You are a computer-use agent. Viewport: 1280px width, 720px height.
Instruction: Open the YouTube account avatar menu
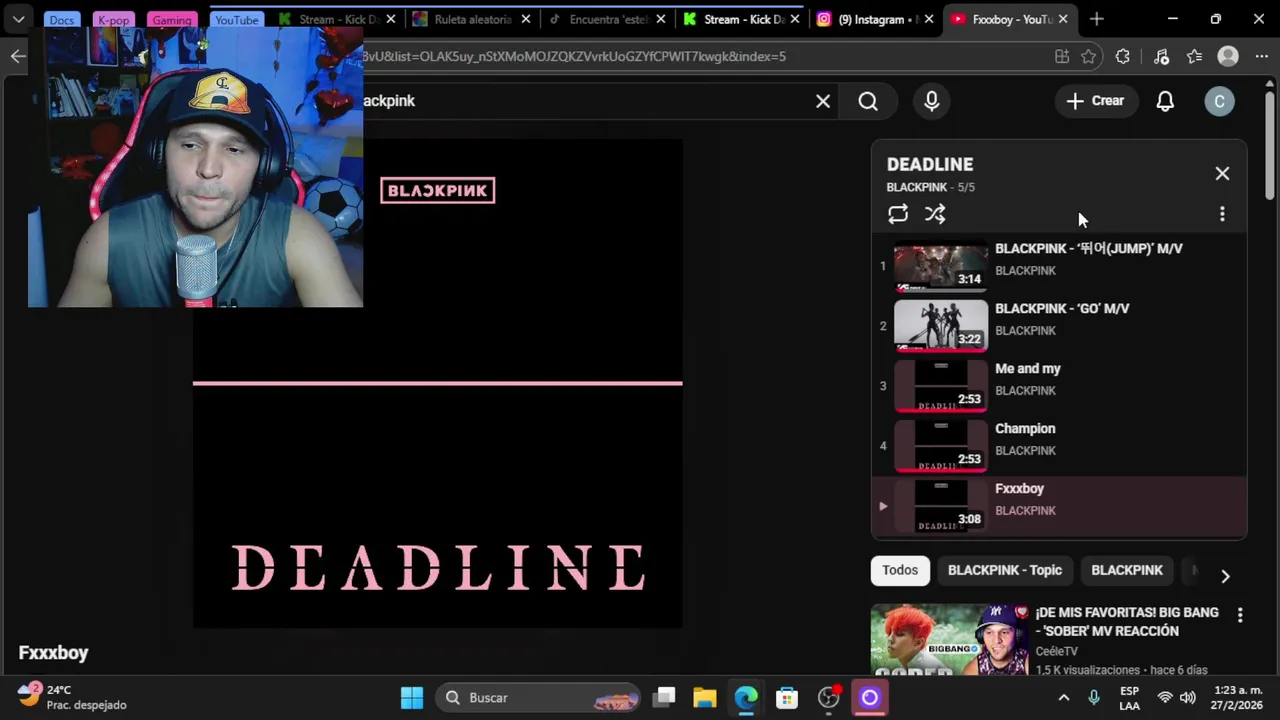(x=1219, y=101)
